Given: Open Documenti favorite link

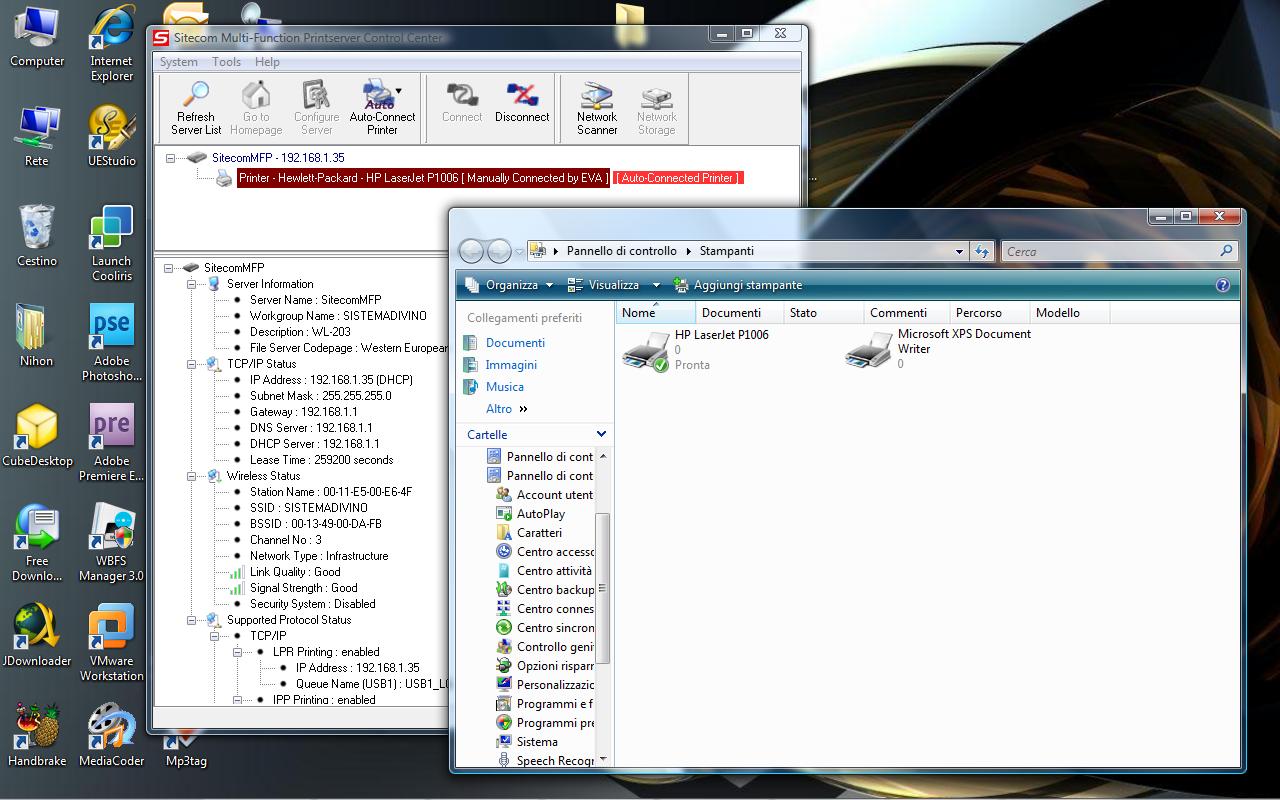Looking at the screenshot, I should tap(515, 343).
